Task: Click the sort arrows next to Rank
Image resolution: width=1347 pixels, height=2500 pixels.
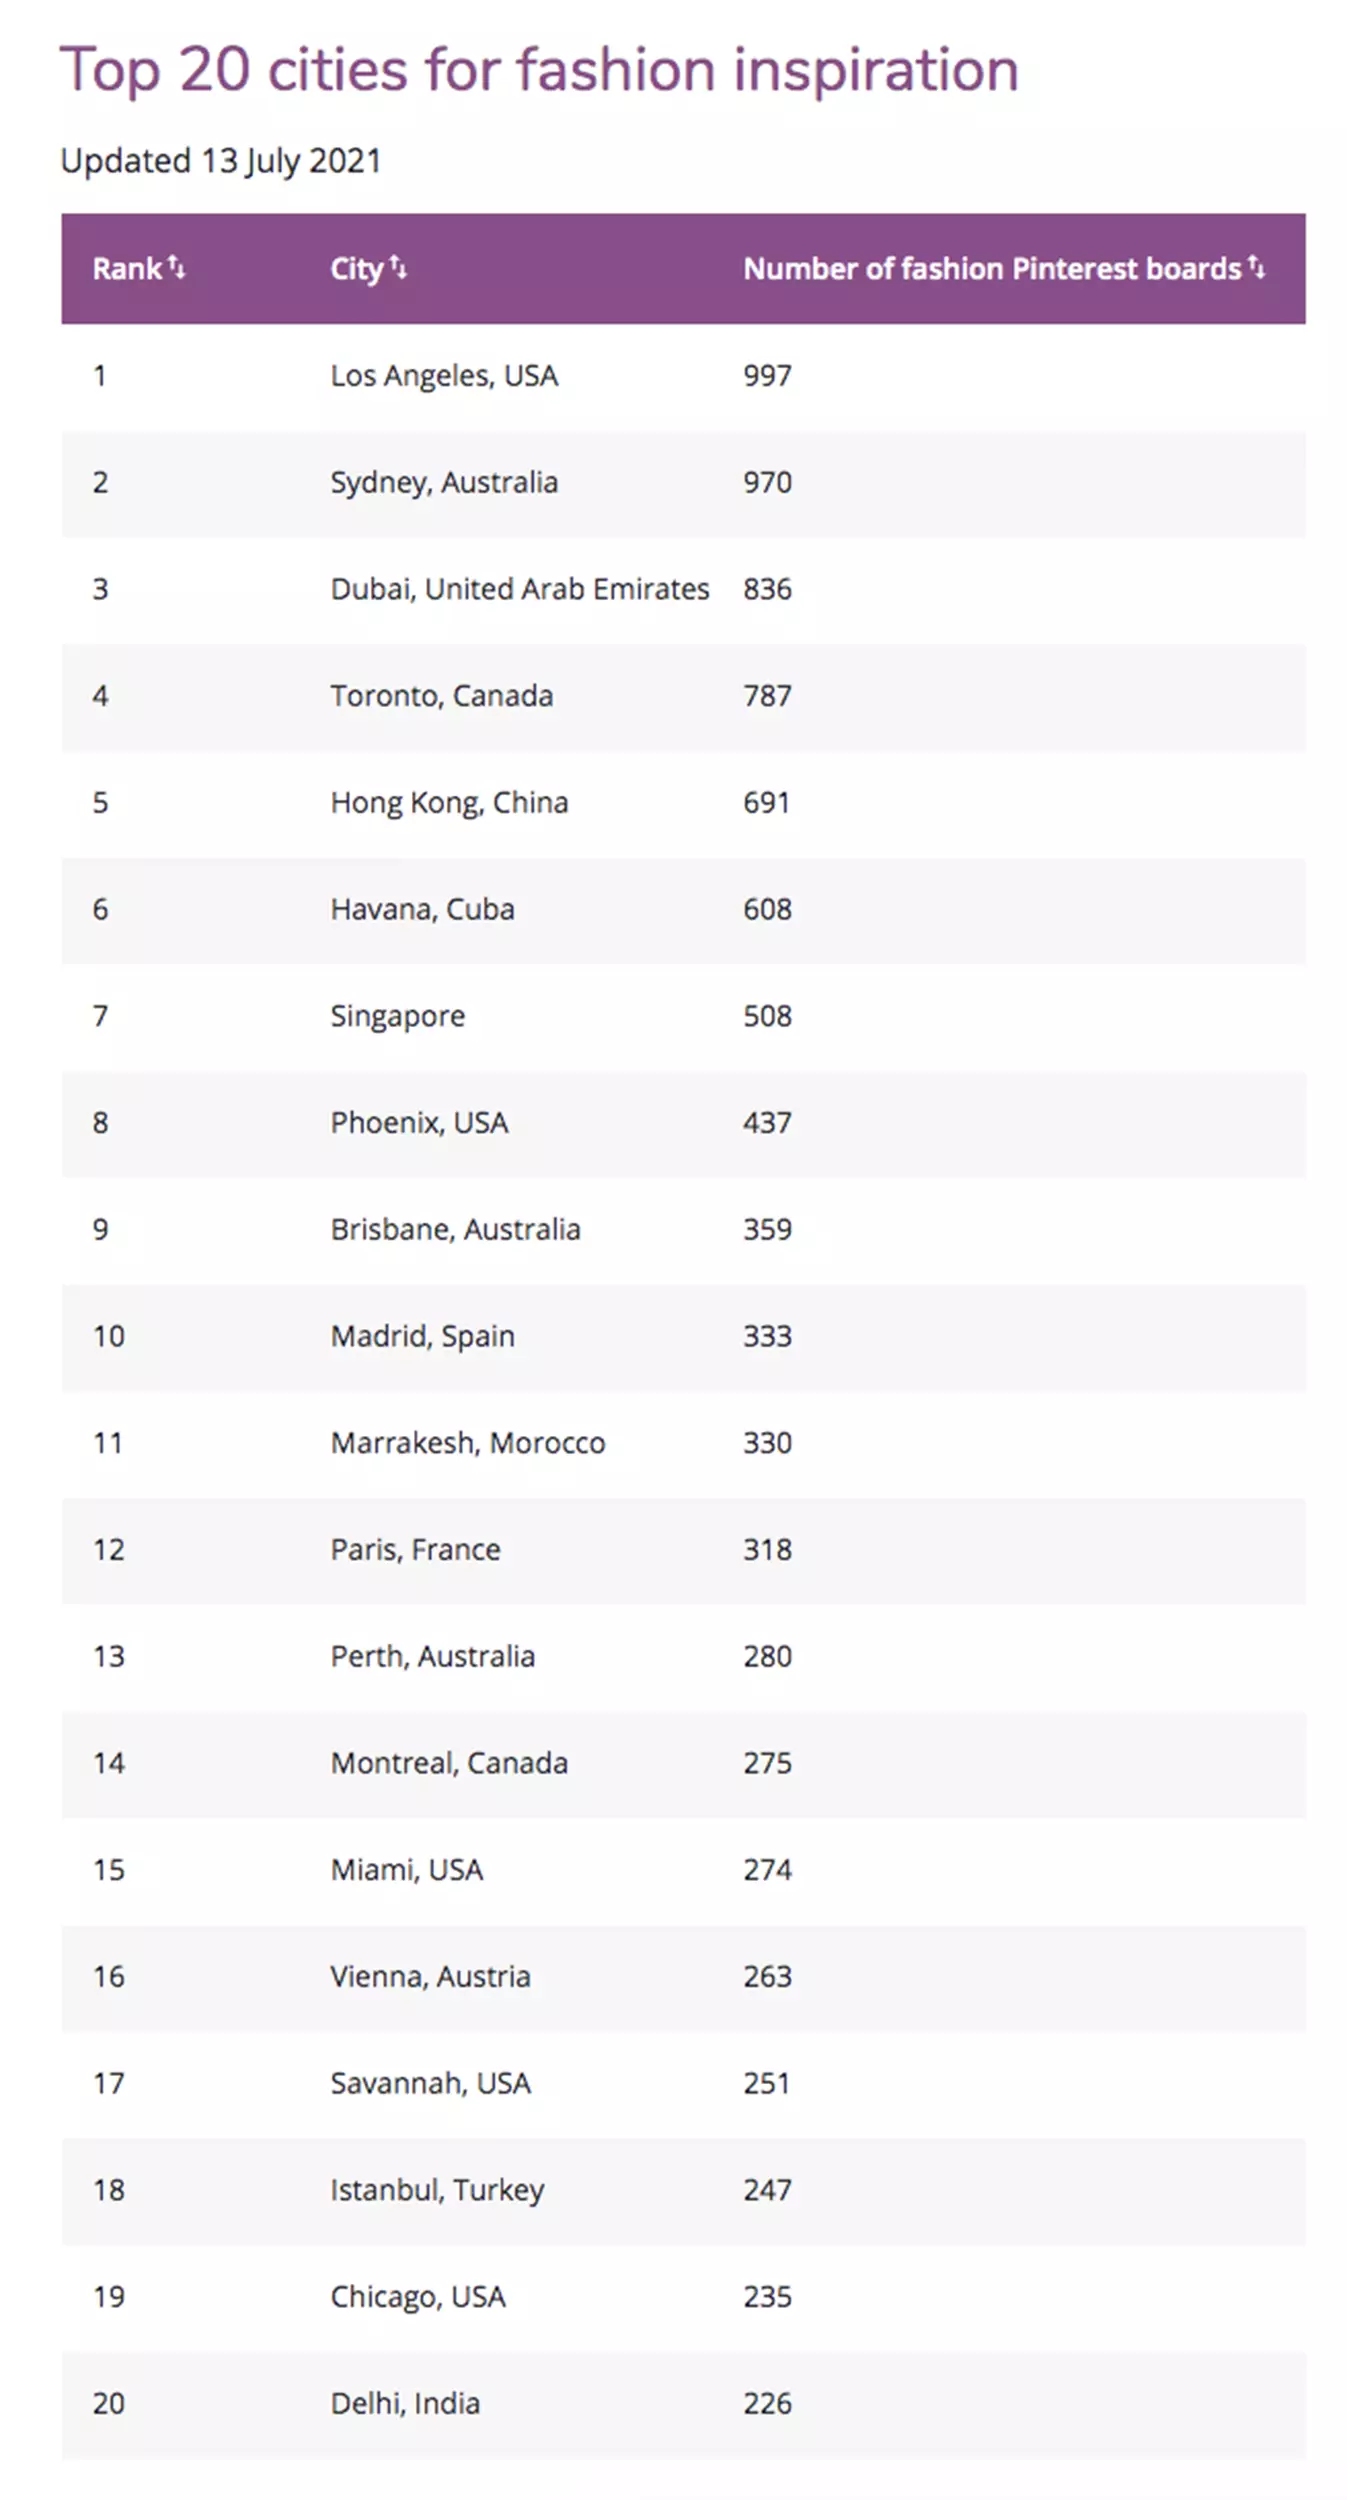Action: [x=176, y=266]
